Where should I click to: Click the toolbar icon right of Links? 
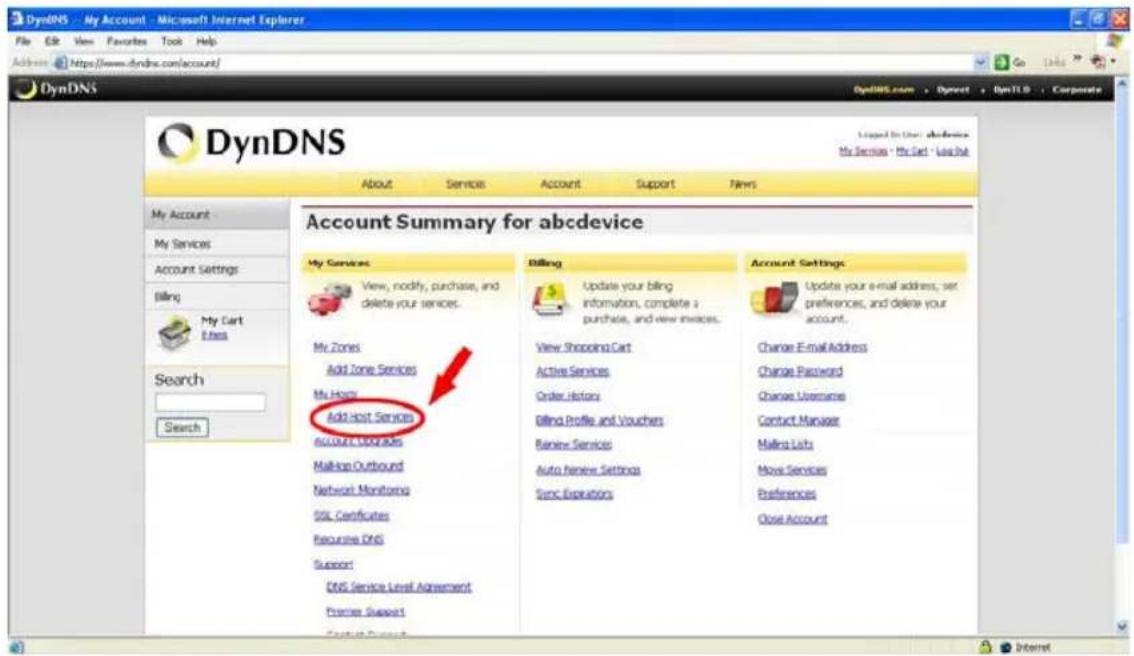pyautogui.click(x=1098, y=62)
